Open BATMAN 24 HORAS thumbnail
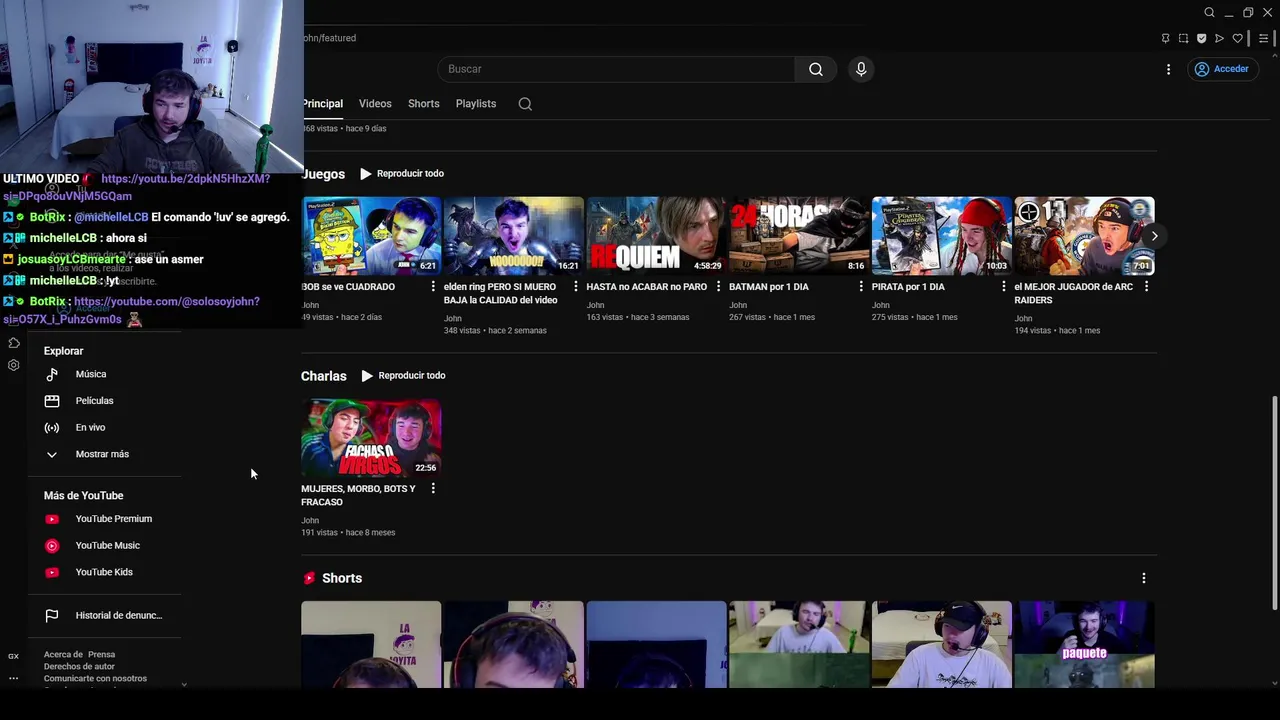This screenshot has height=720, width=1280. [x=799, y=236]
